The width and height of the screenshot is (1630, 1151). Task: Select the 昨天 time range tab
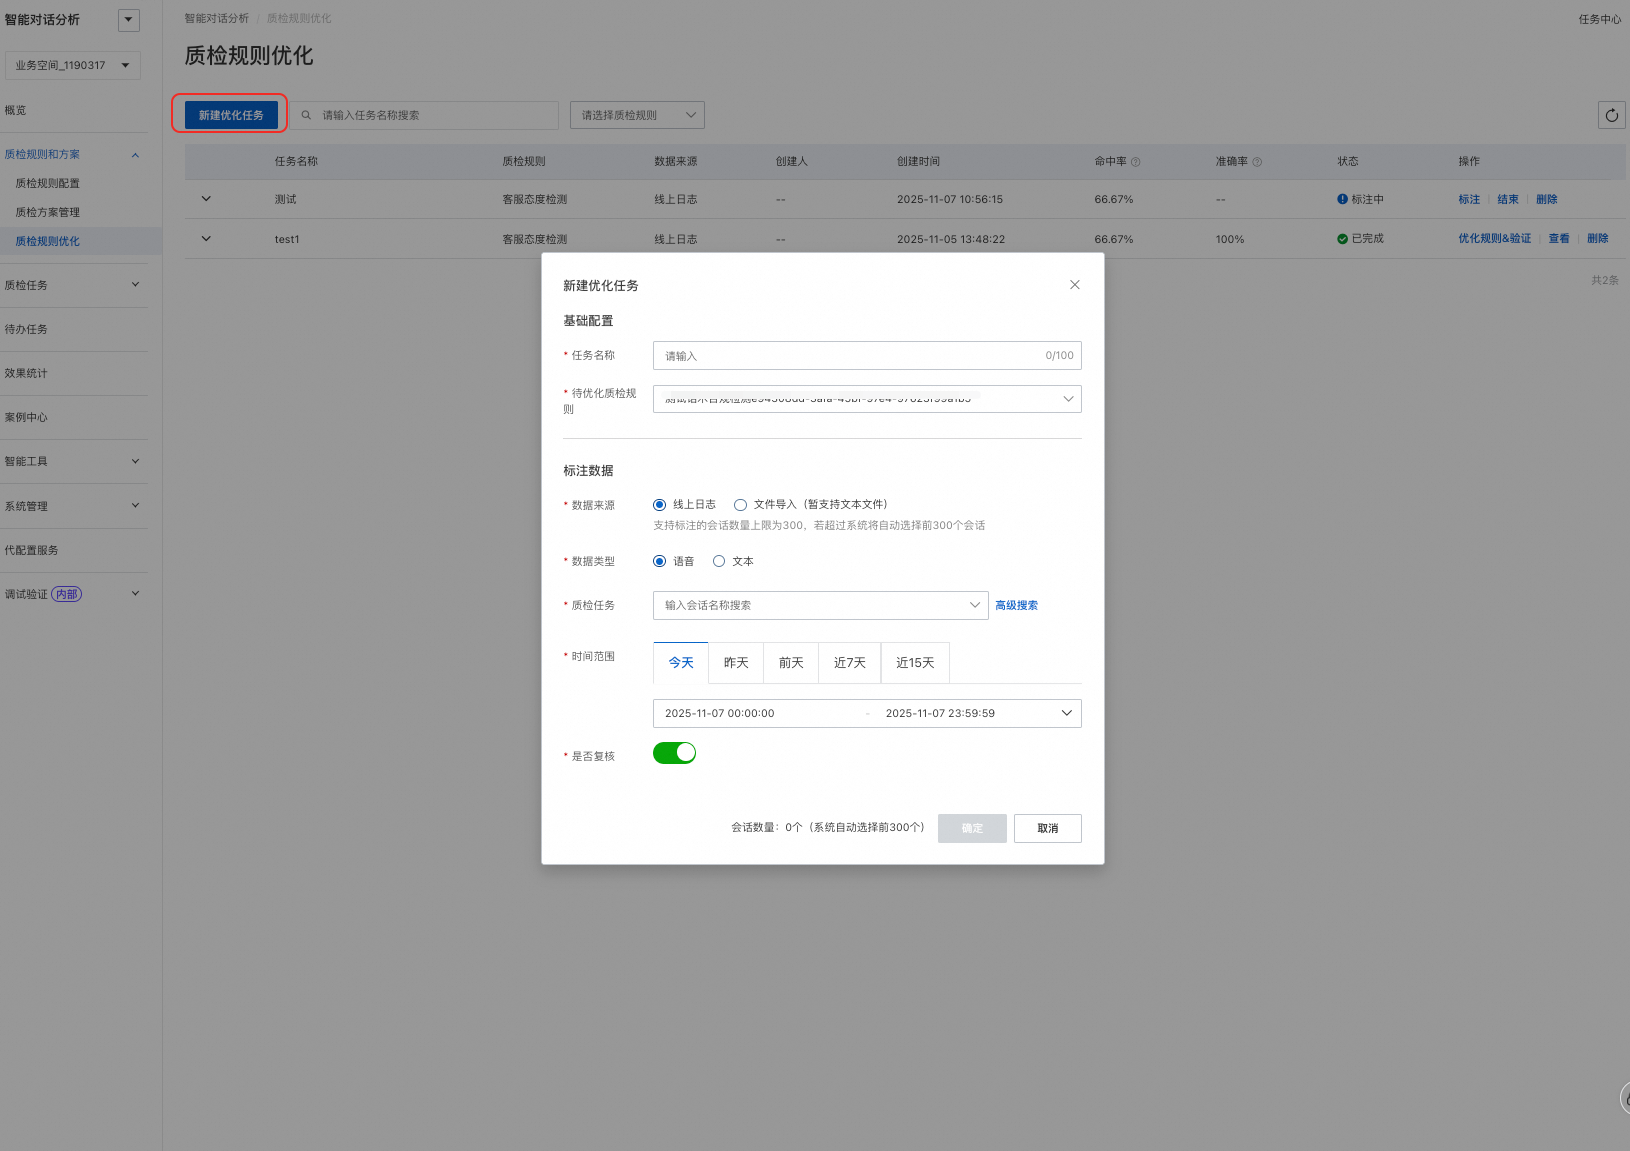coord(736,663)
